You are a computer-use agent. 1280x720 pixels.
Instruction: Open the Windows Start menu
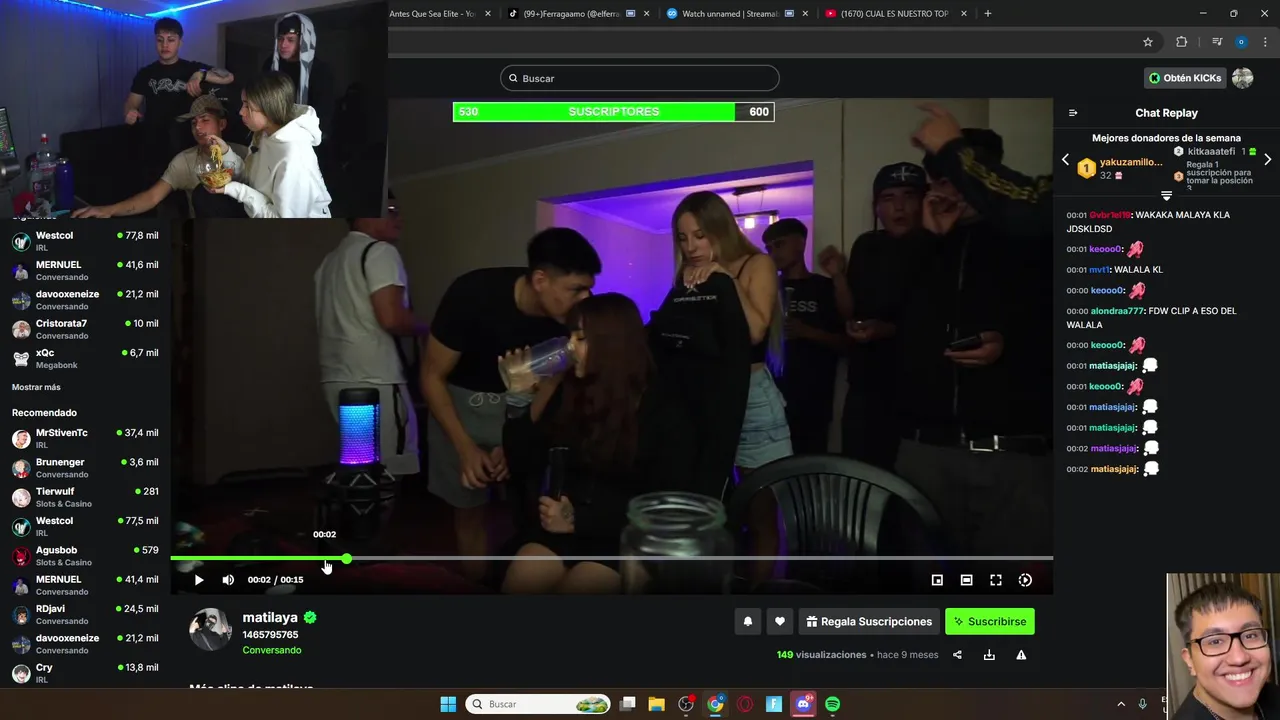pyautogui.click(x=448, y=704)
